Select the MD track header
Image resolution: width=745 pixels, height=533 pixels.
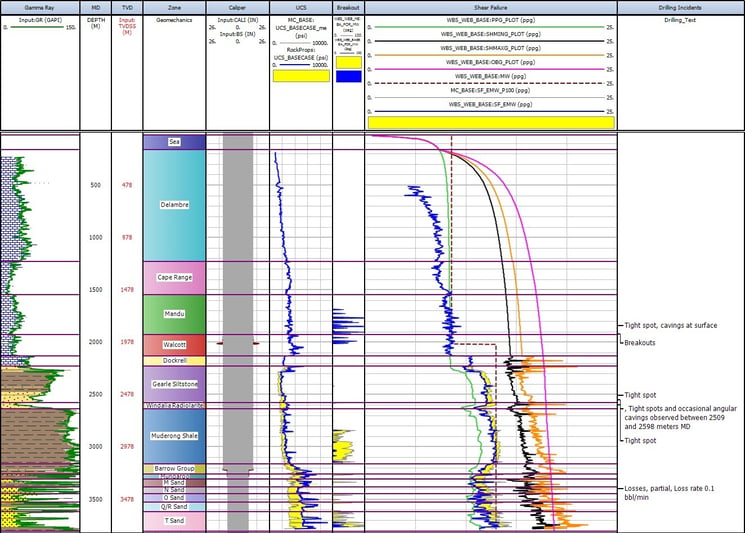[96, 8]
